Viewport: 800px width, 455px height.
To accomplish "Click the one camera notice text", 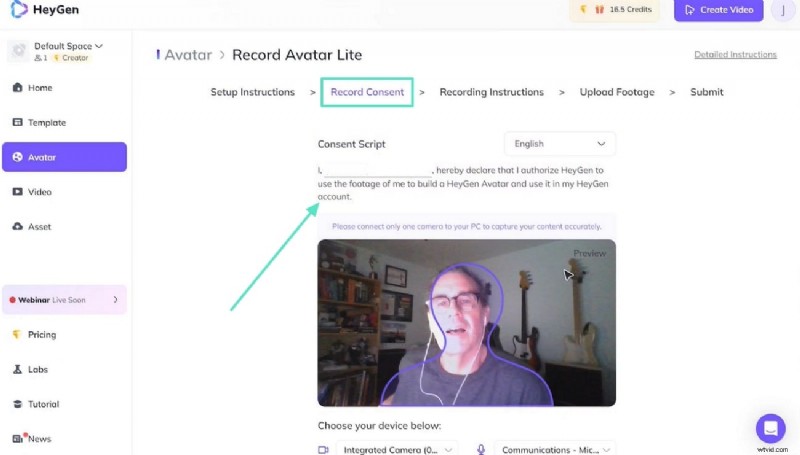I will pyautogui.click(x=466, y=226).
